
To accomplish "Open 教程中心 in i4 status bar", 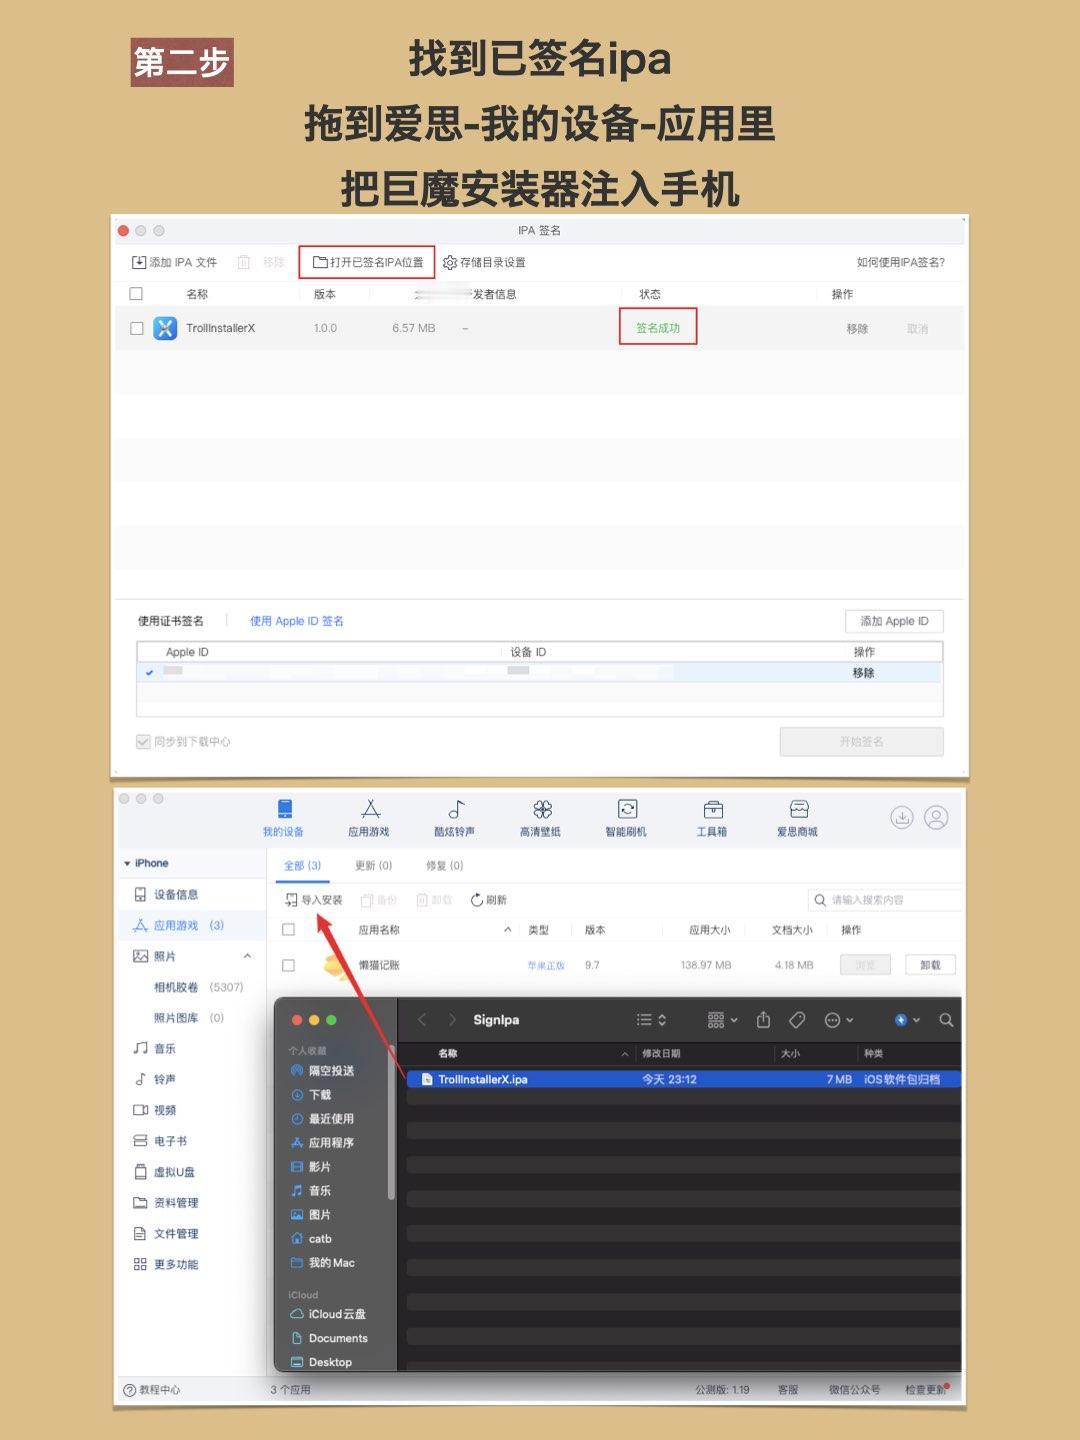I will pyautogui.click(x=152, y=1390).
